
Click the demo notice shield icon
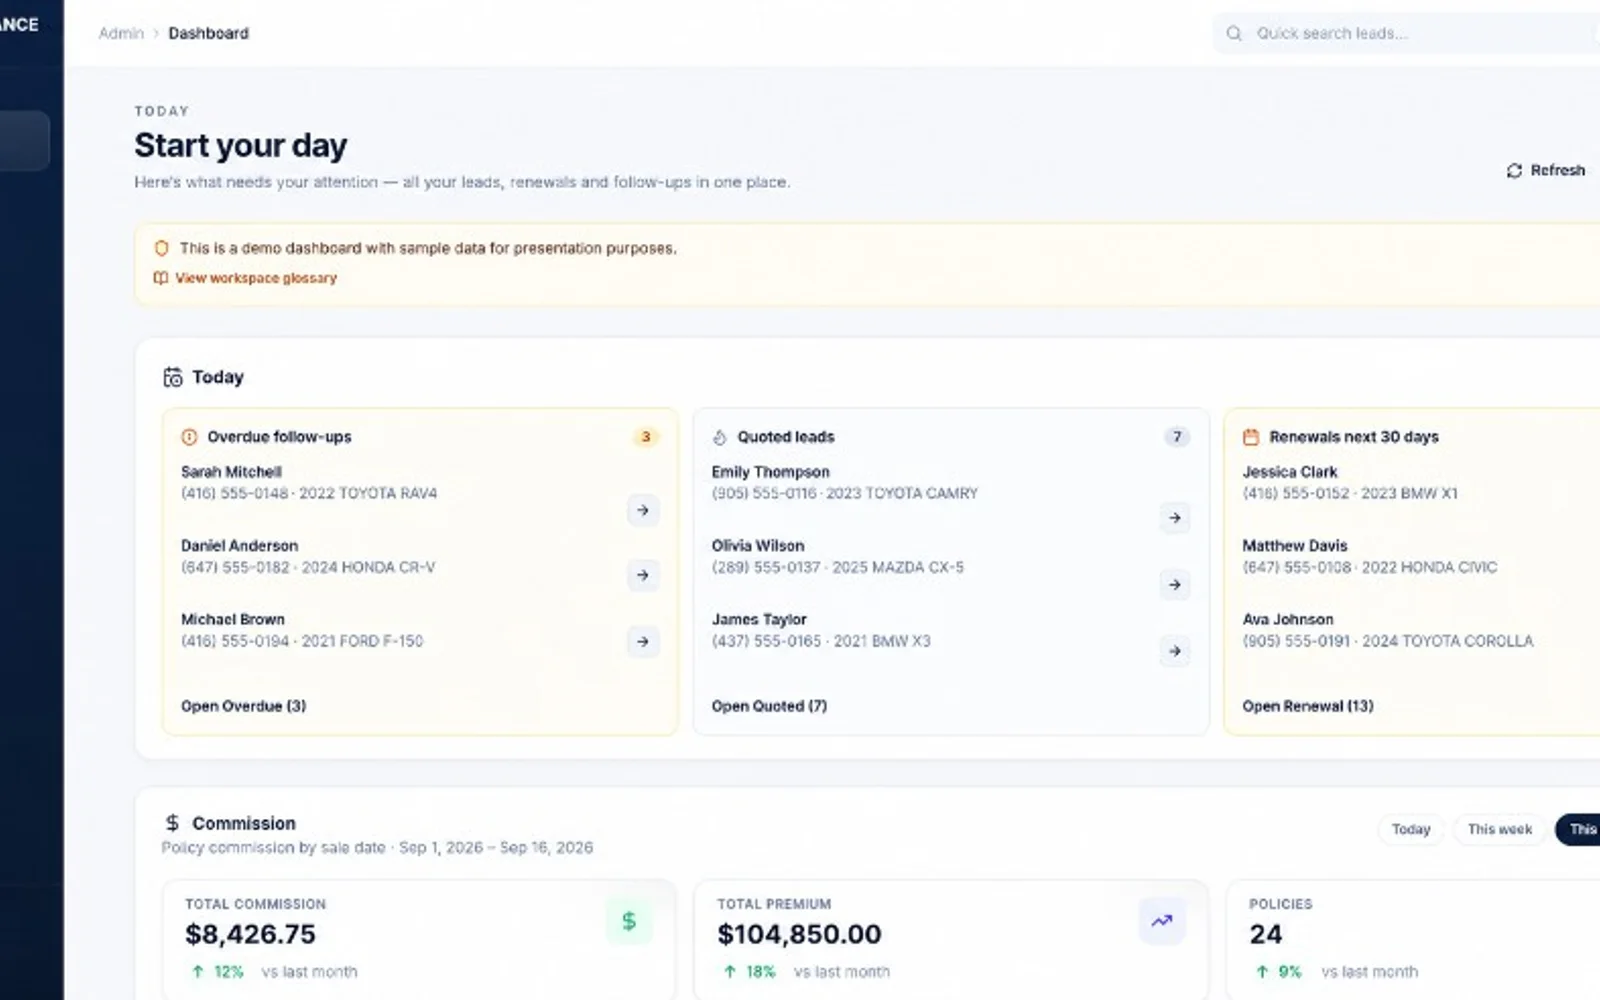click(x=161, y=248)
